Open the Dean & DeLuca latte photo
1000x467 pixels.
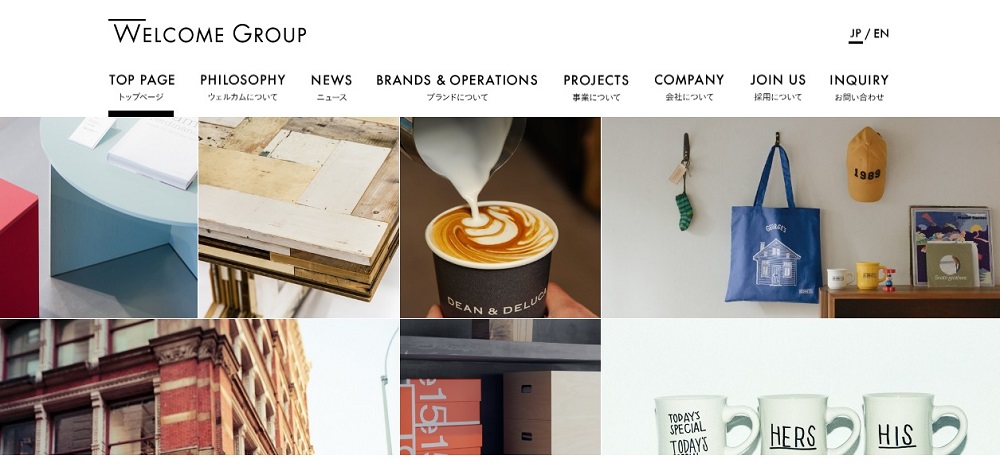501,217
